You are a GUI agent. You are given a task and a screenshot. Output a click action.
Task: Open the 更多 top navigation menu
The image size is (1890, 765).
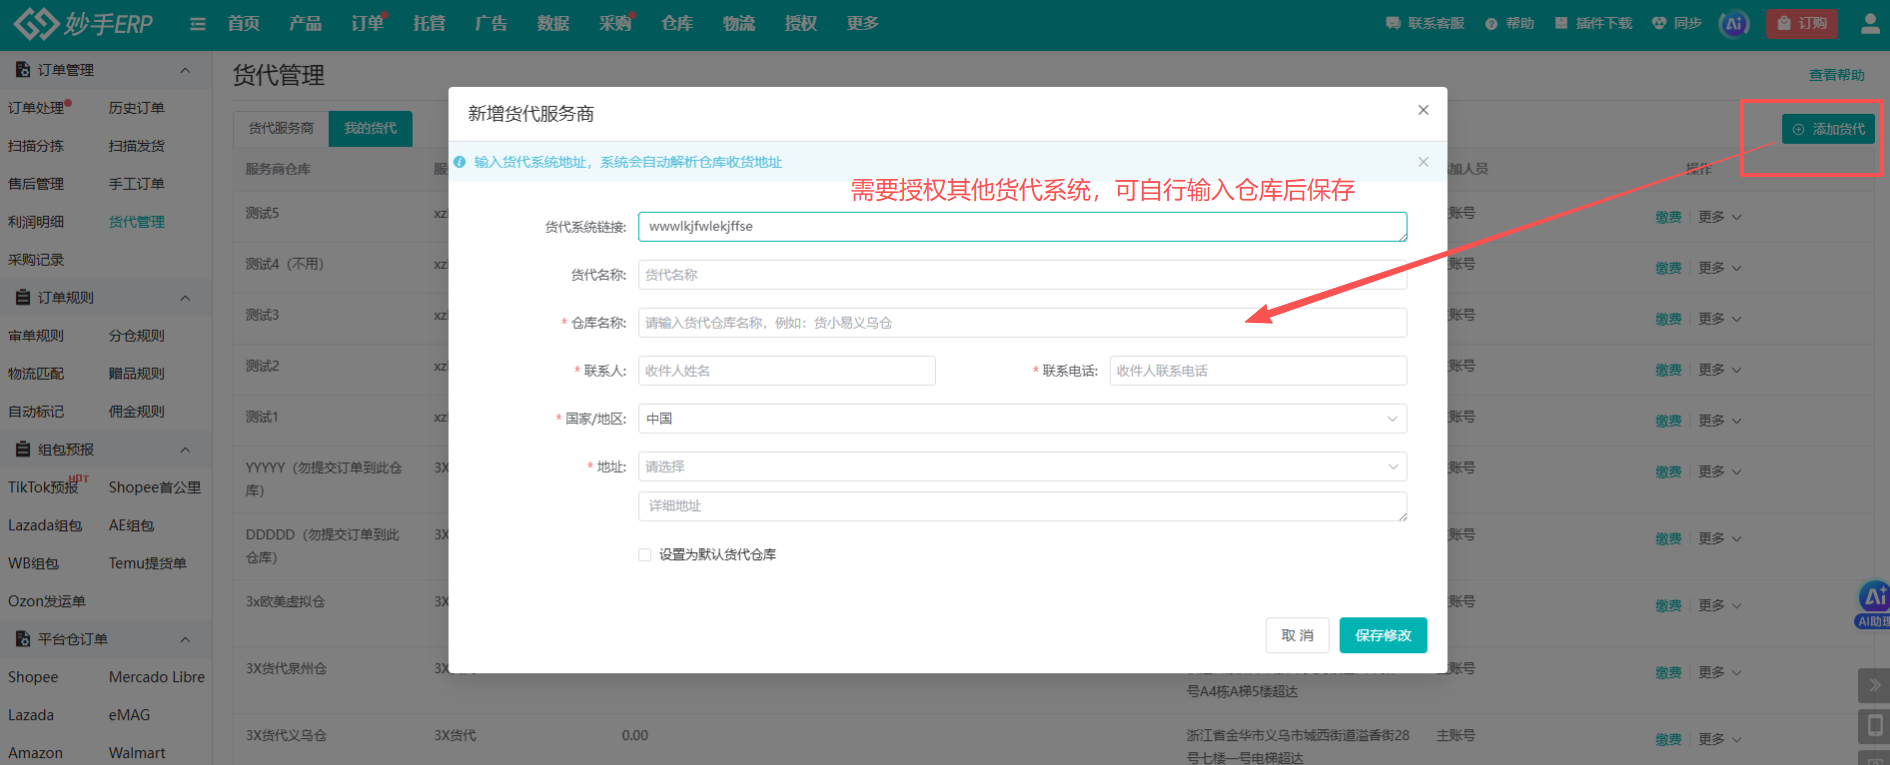(863, 24)
